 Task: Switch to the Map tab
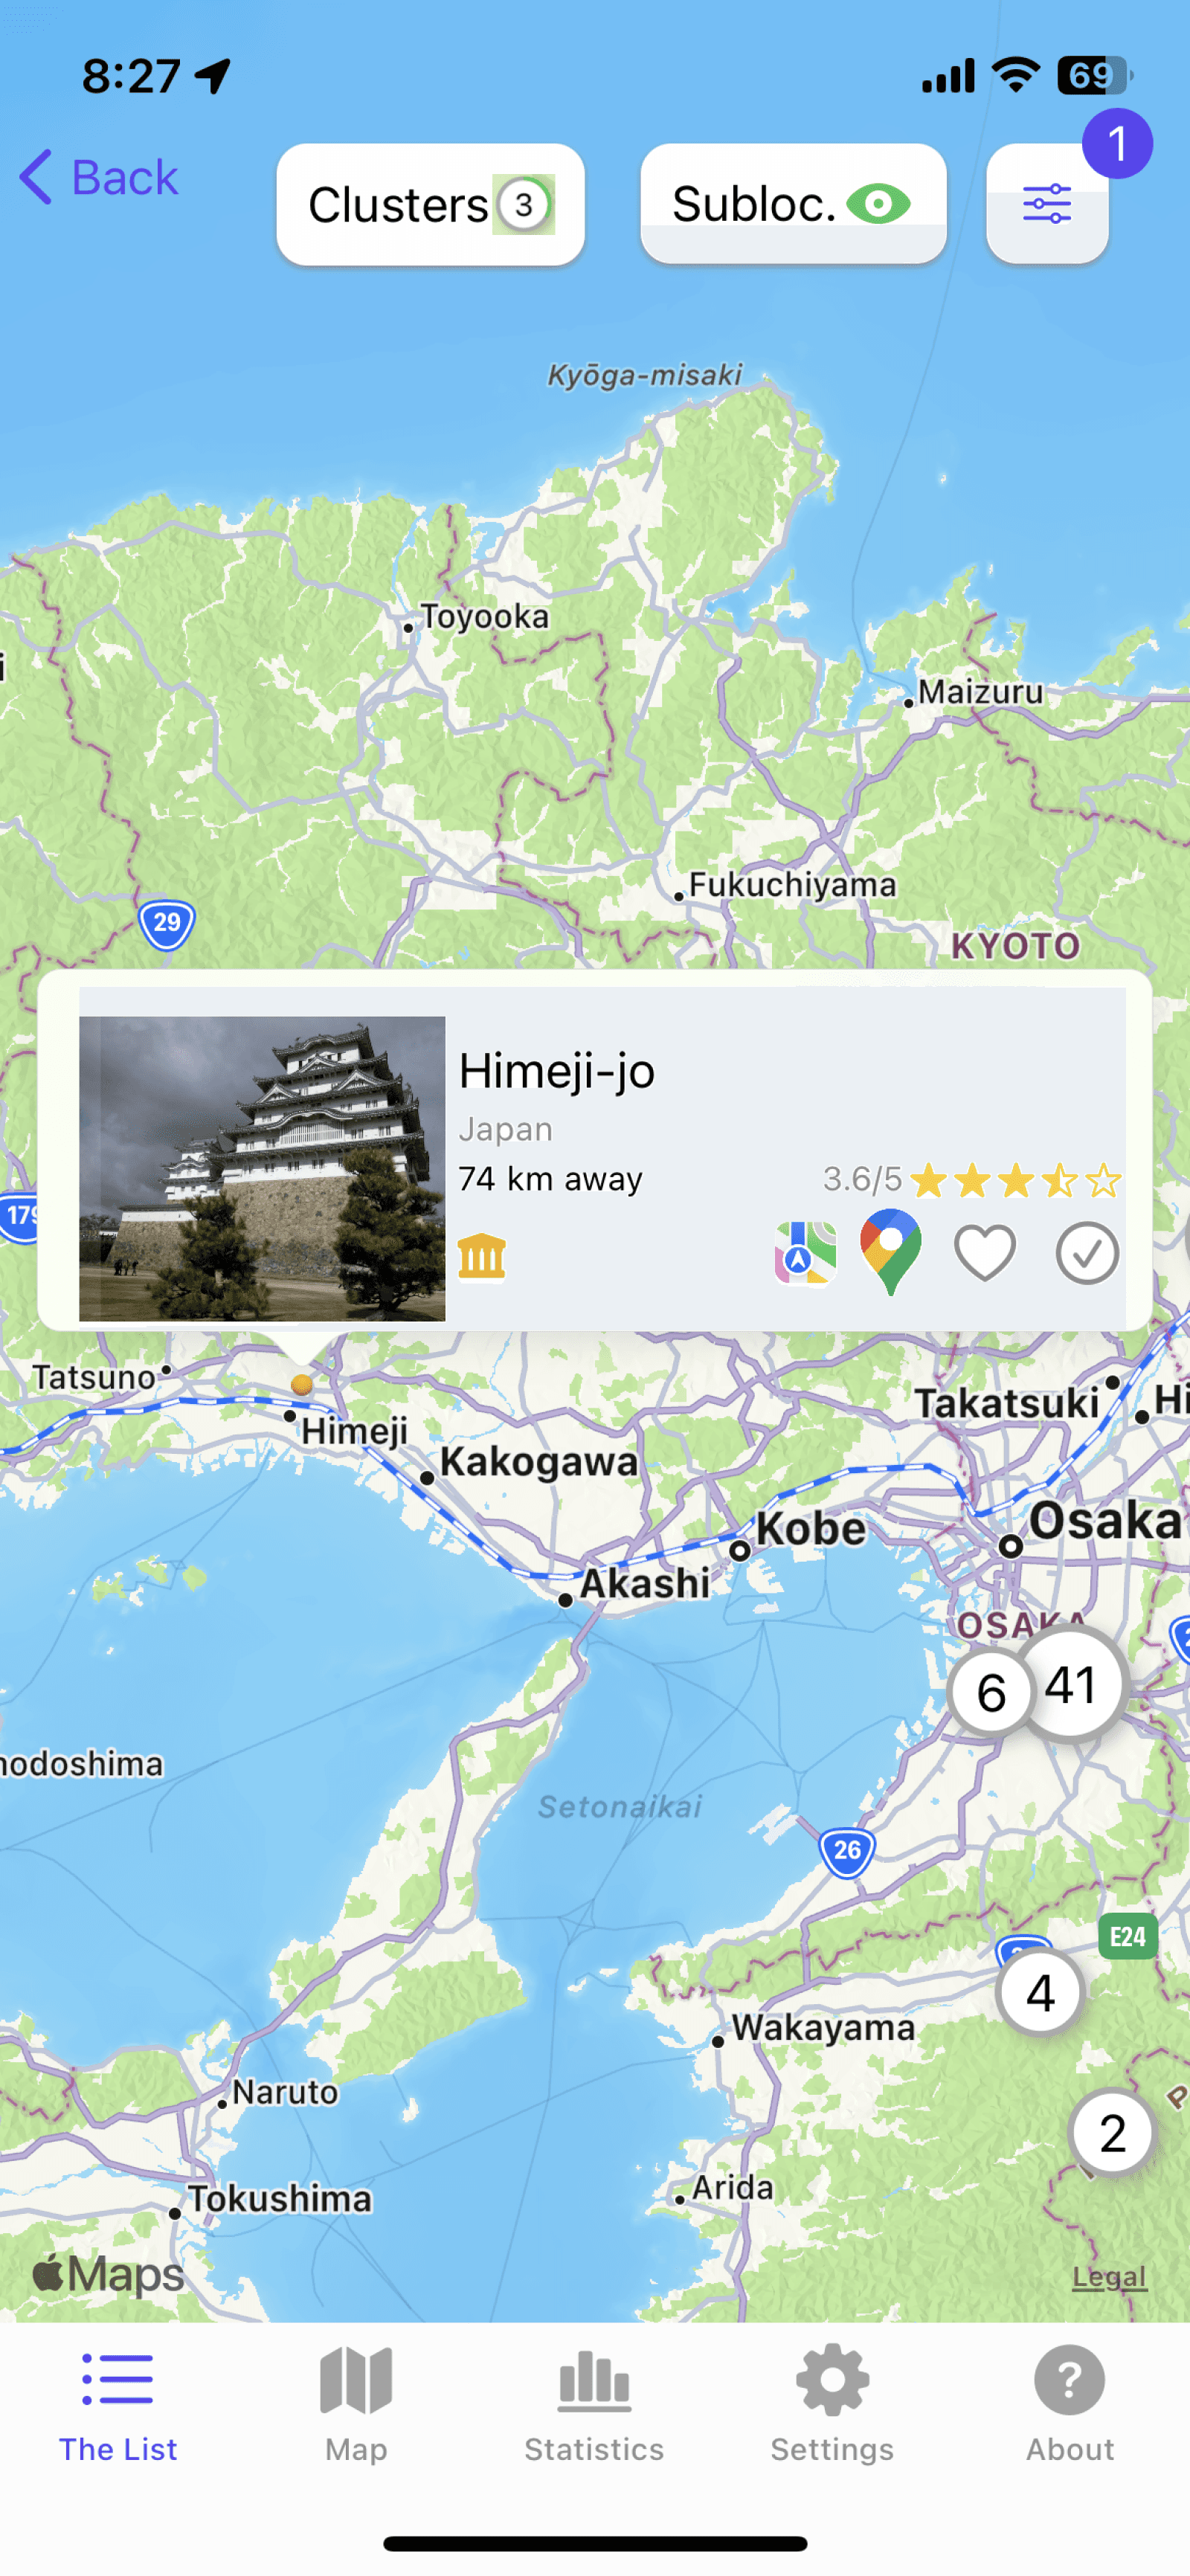click(356, 2404)
